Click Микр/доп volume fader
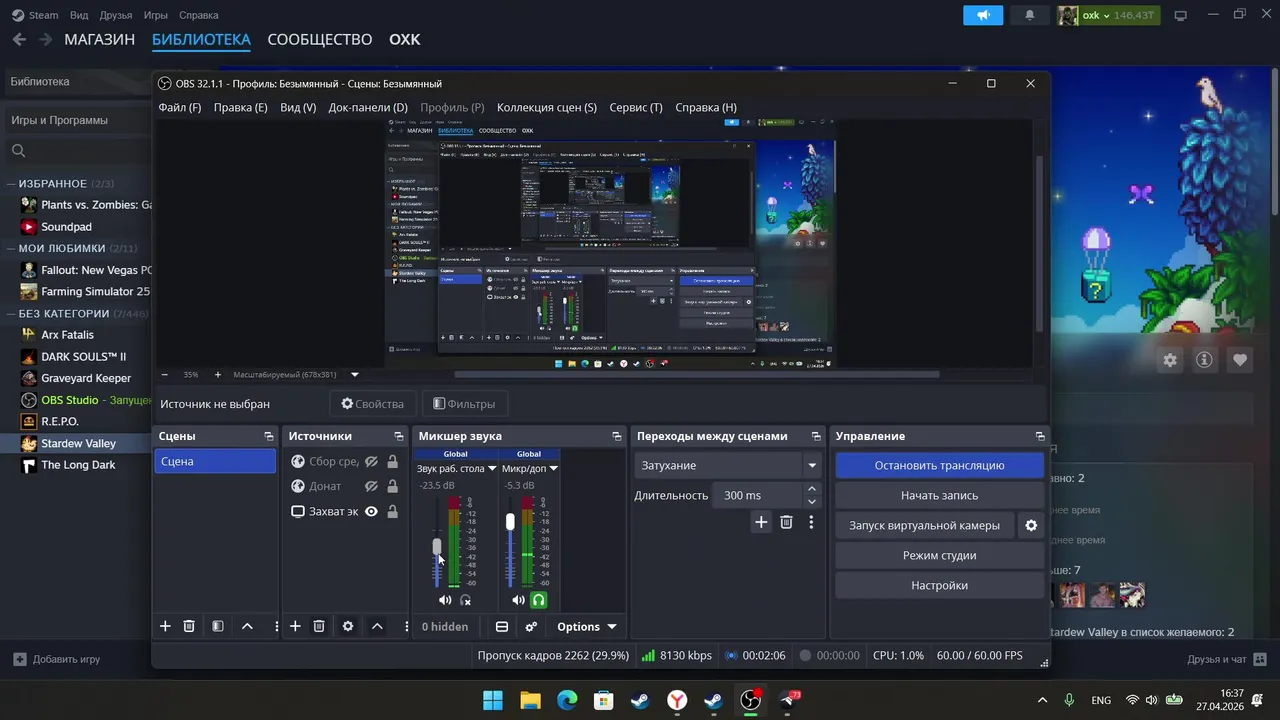The height and width of the screenshot is (720, 1280). (510, 522)
